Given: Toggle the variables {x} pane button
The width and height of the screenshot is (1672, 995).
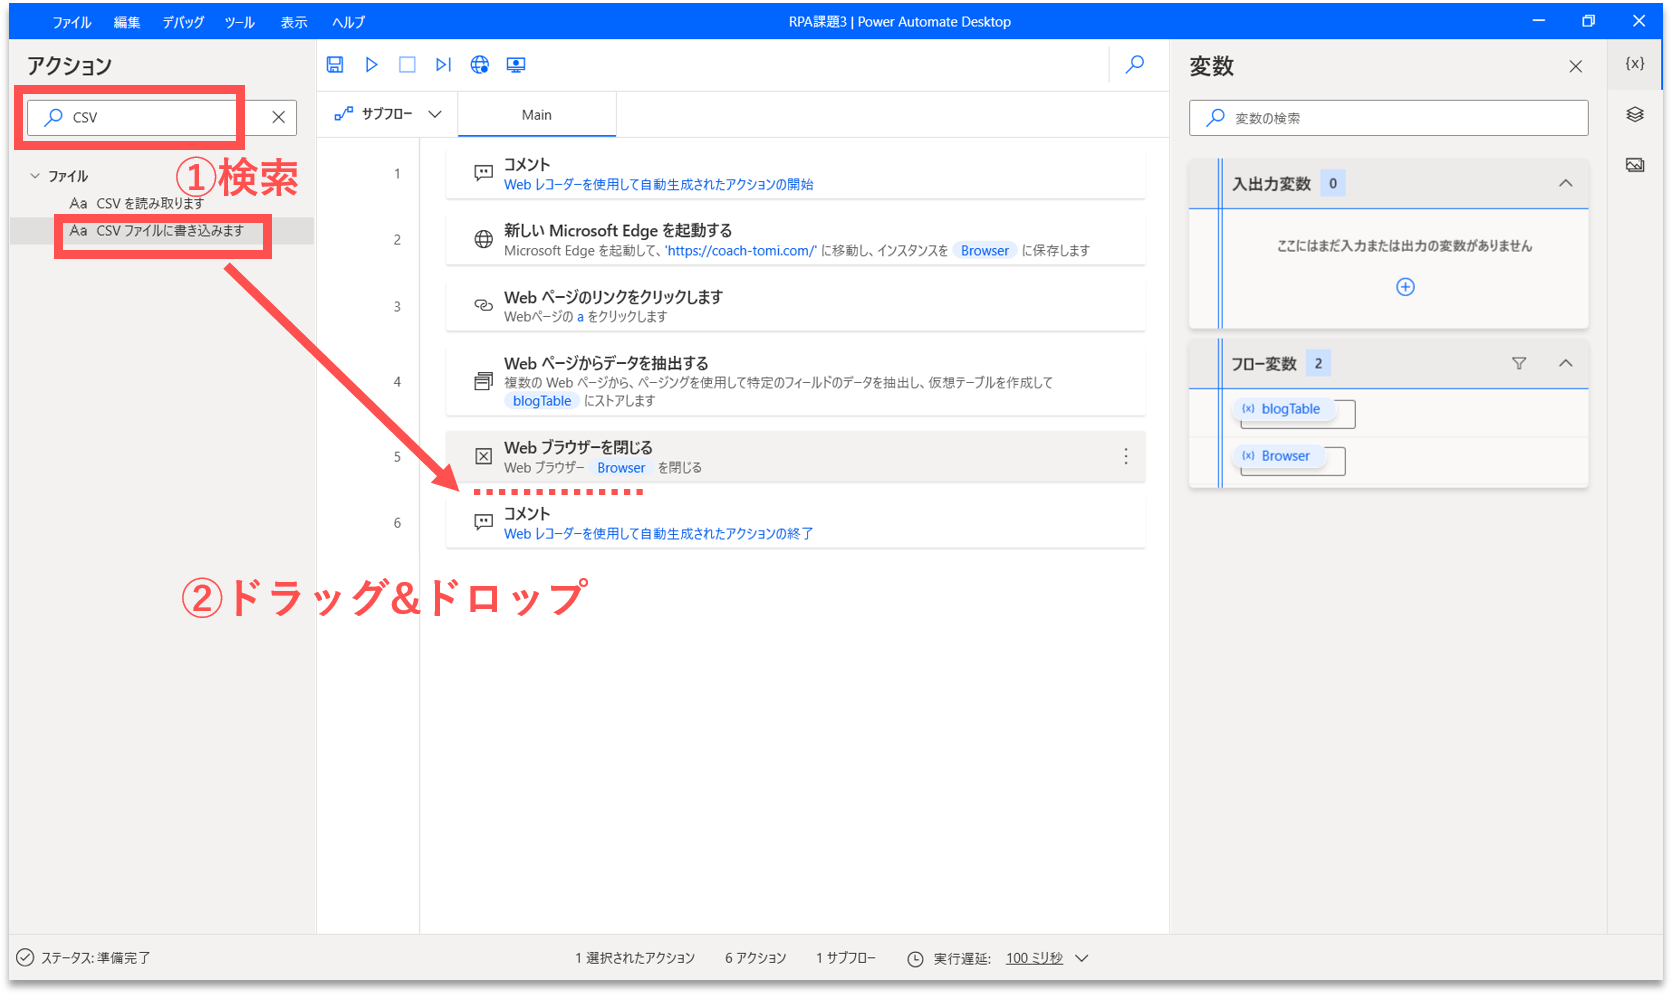Looking at the screenshot, I should [x=1635, y=63].
